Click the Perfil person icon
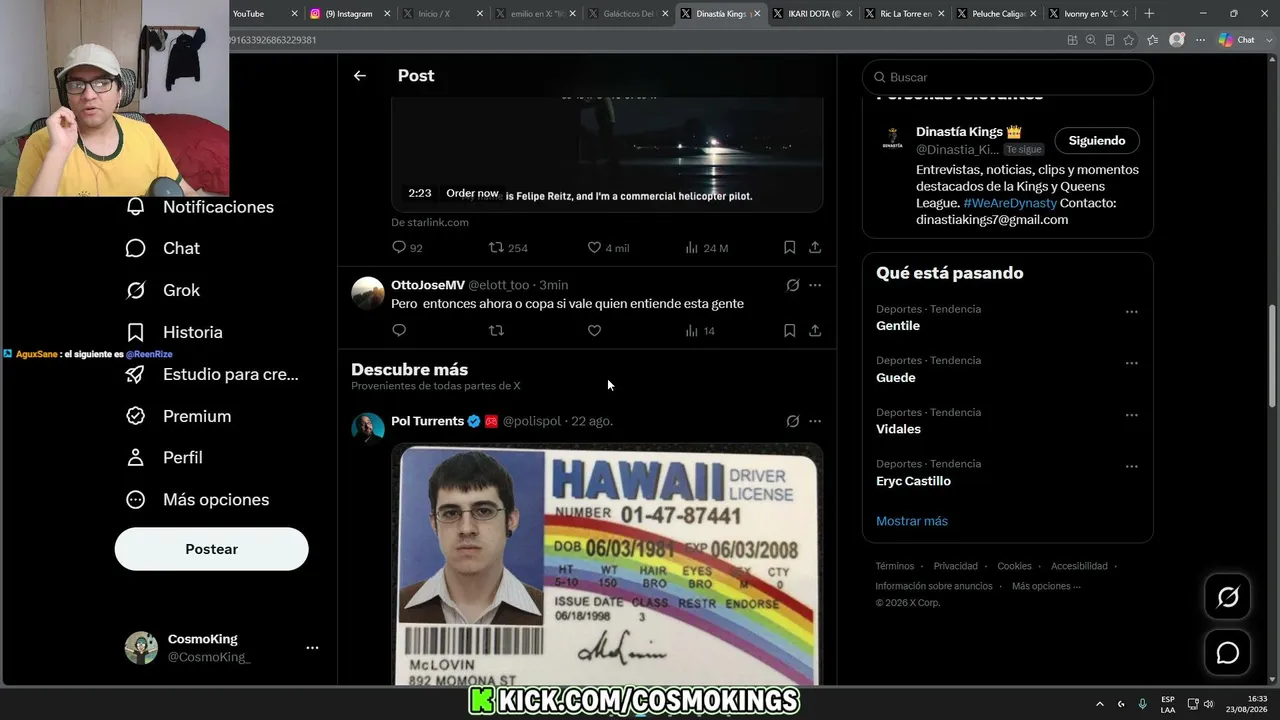 [136, 457]
